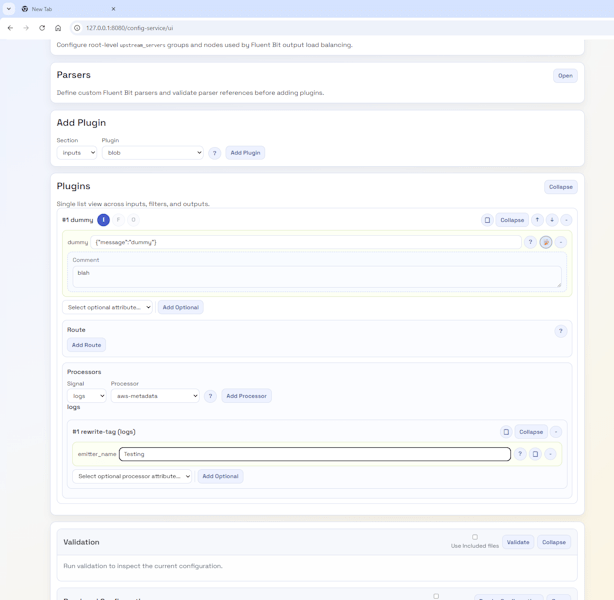614x600 pixels.
Task: Open the Signal dropdown set to logs
Action: [x=87, y=396]
